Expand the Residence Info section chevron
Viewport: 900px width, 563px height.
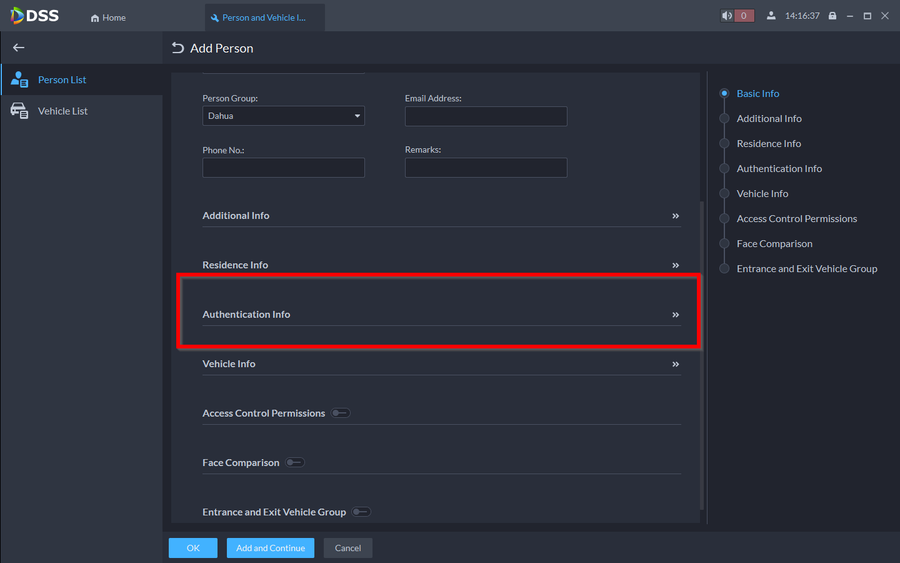(676, 265)
